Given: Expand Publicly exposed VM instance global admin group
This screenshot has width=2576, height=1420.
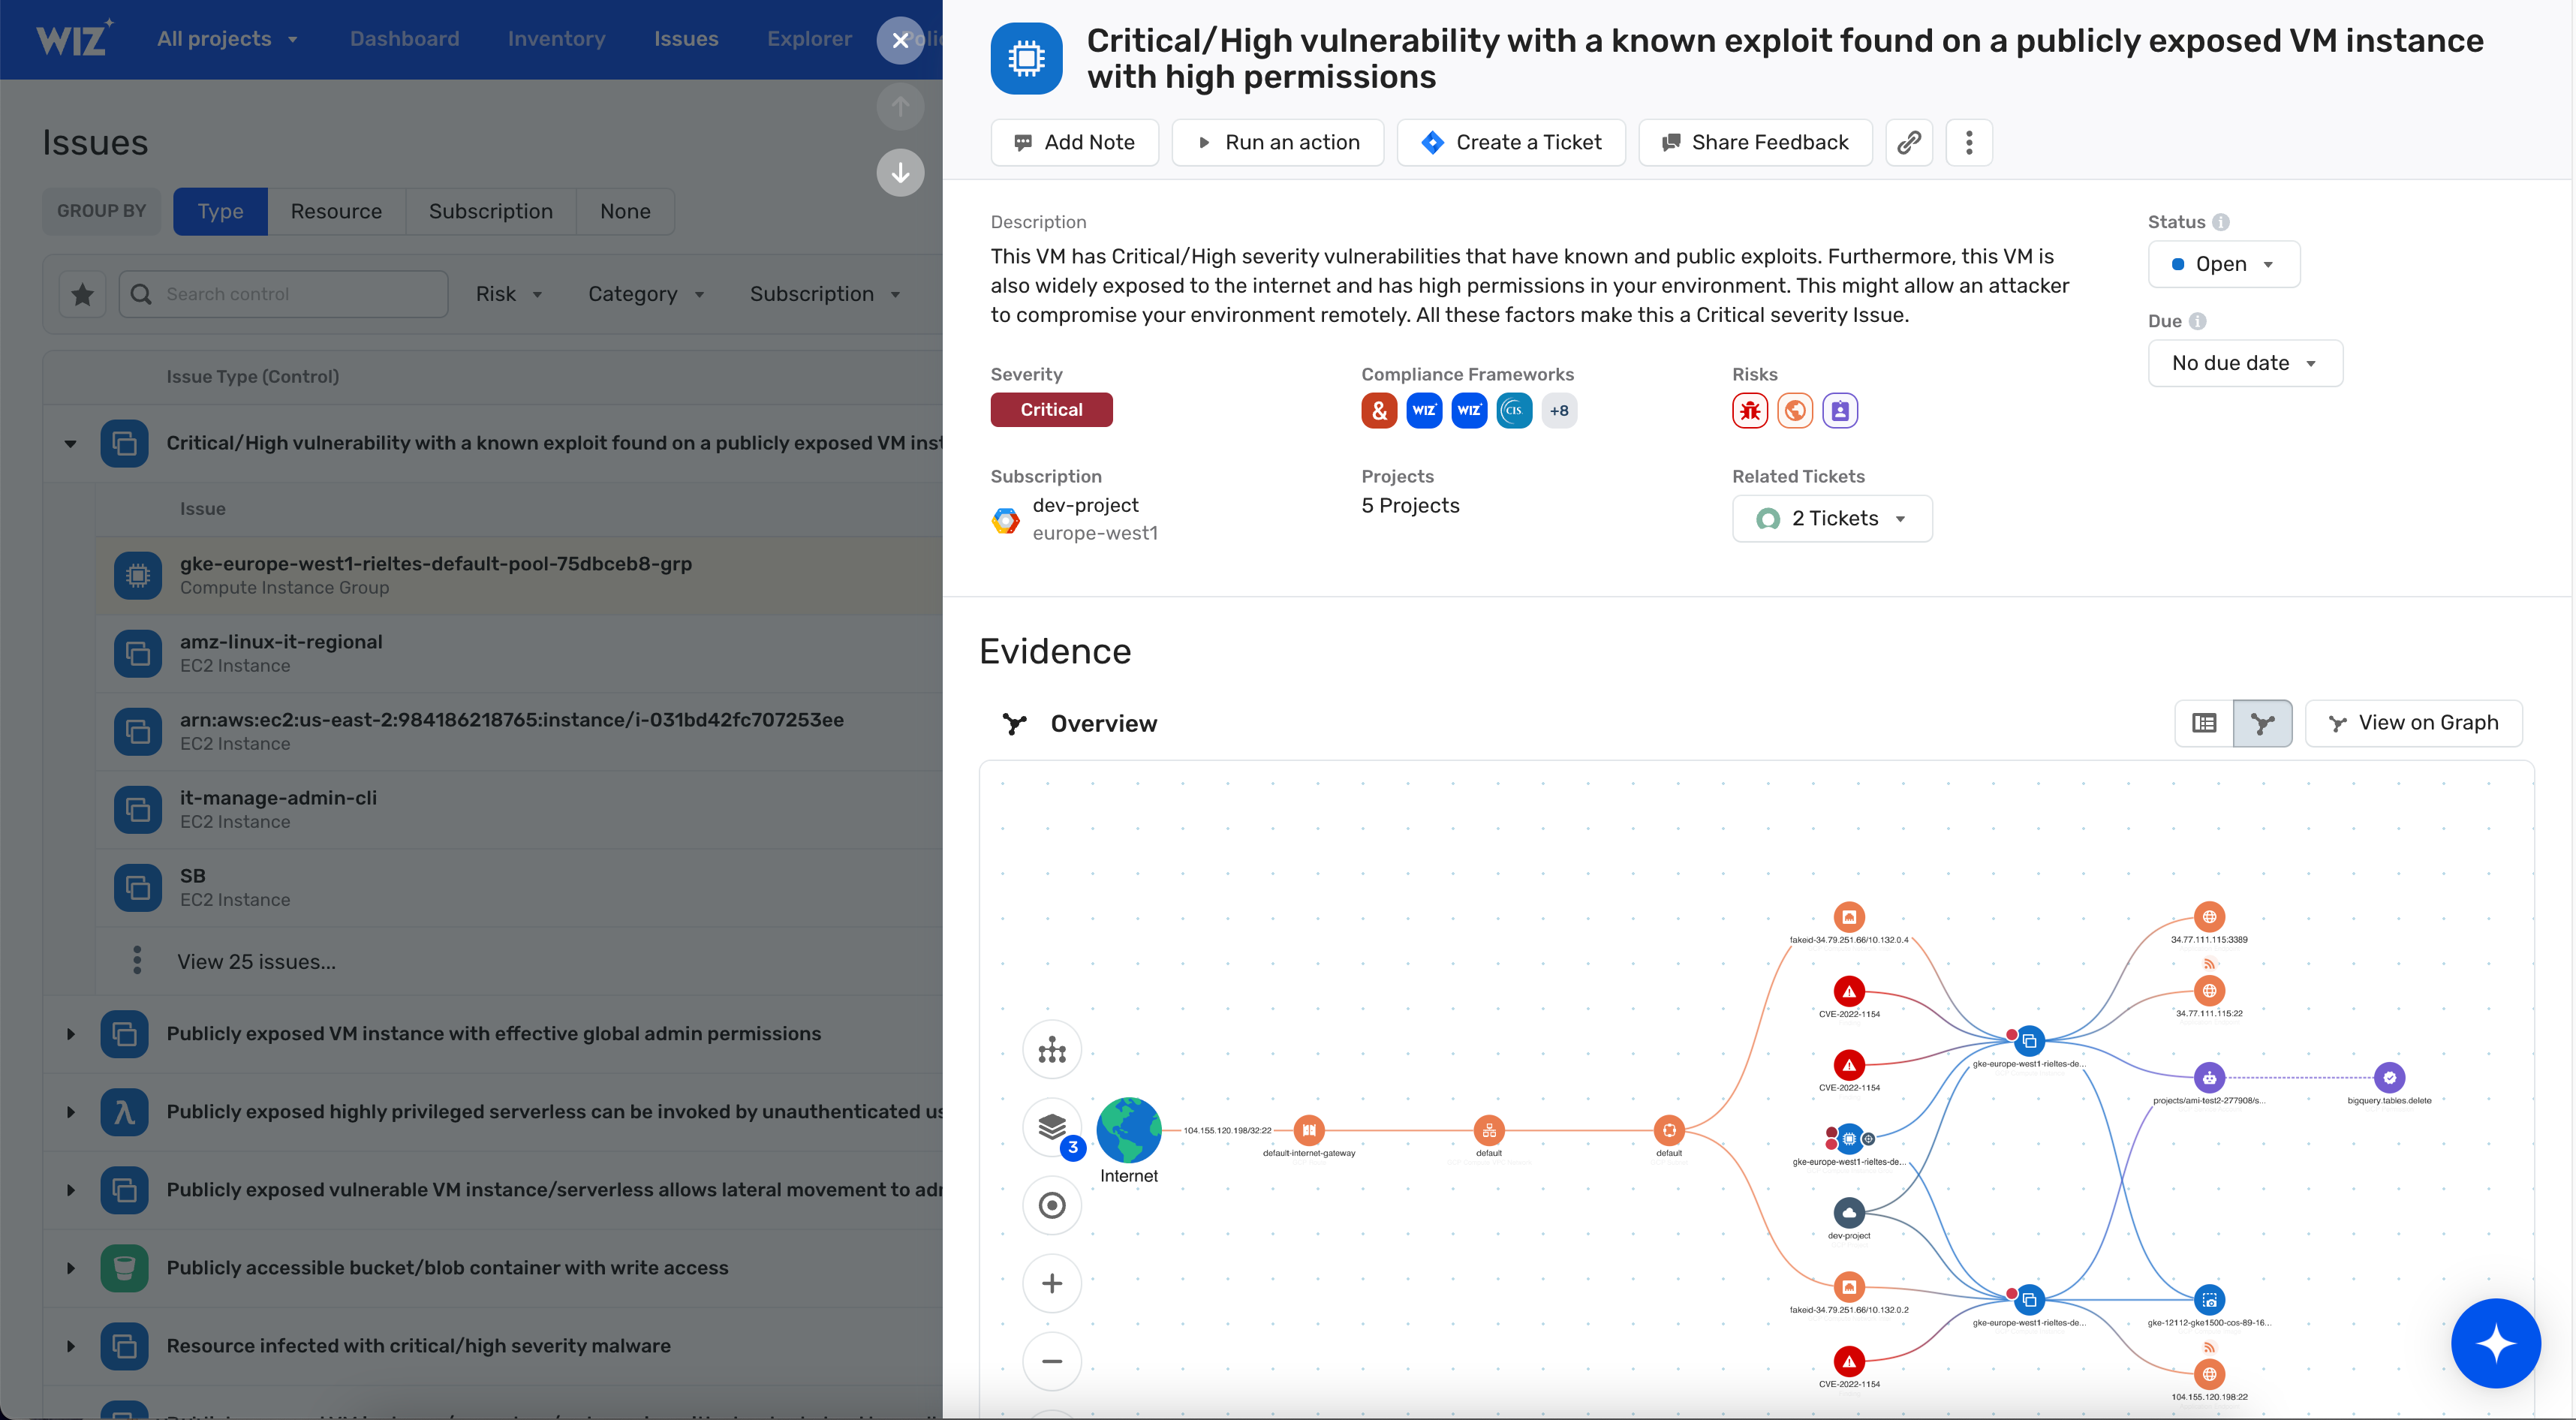Looking at the screenshot, I should point(70,1034).
